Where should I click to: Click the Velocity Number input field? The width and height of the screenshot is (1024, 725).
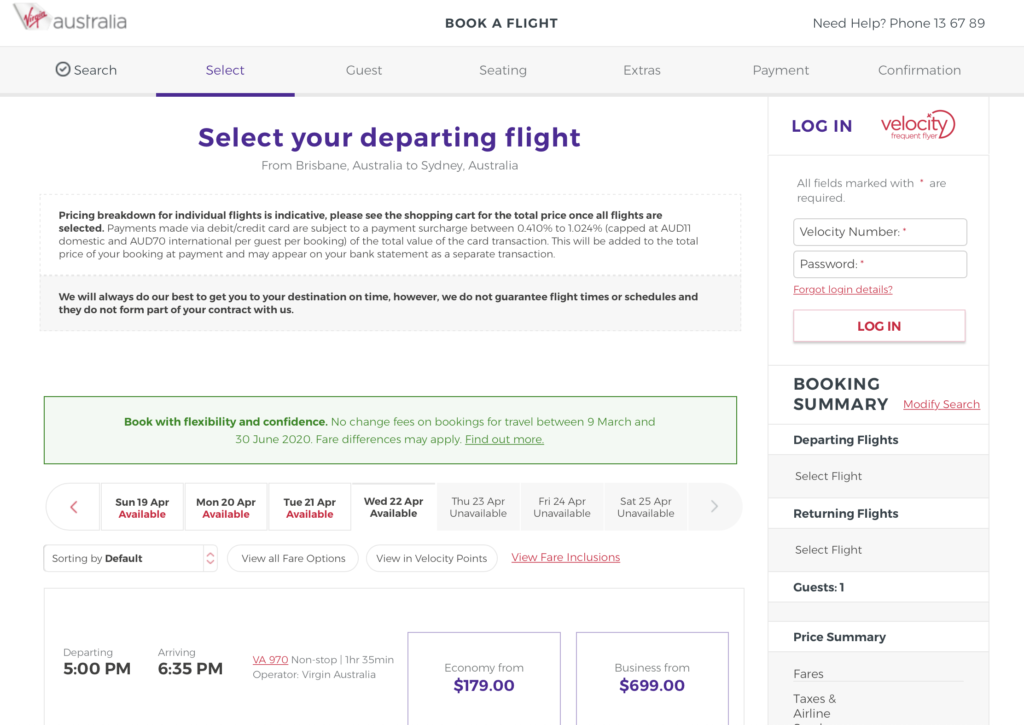point(880,232)
